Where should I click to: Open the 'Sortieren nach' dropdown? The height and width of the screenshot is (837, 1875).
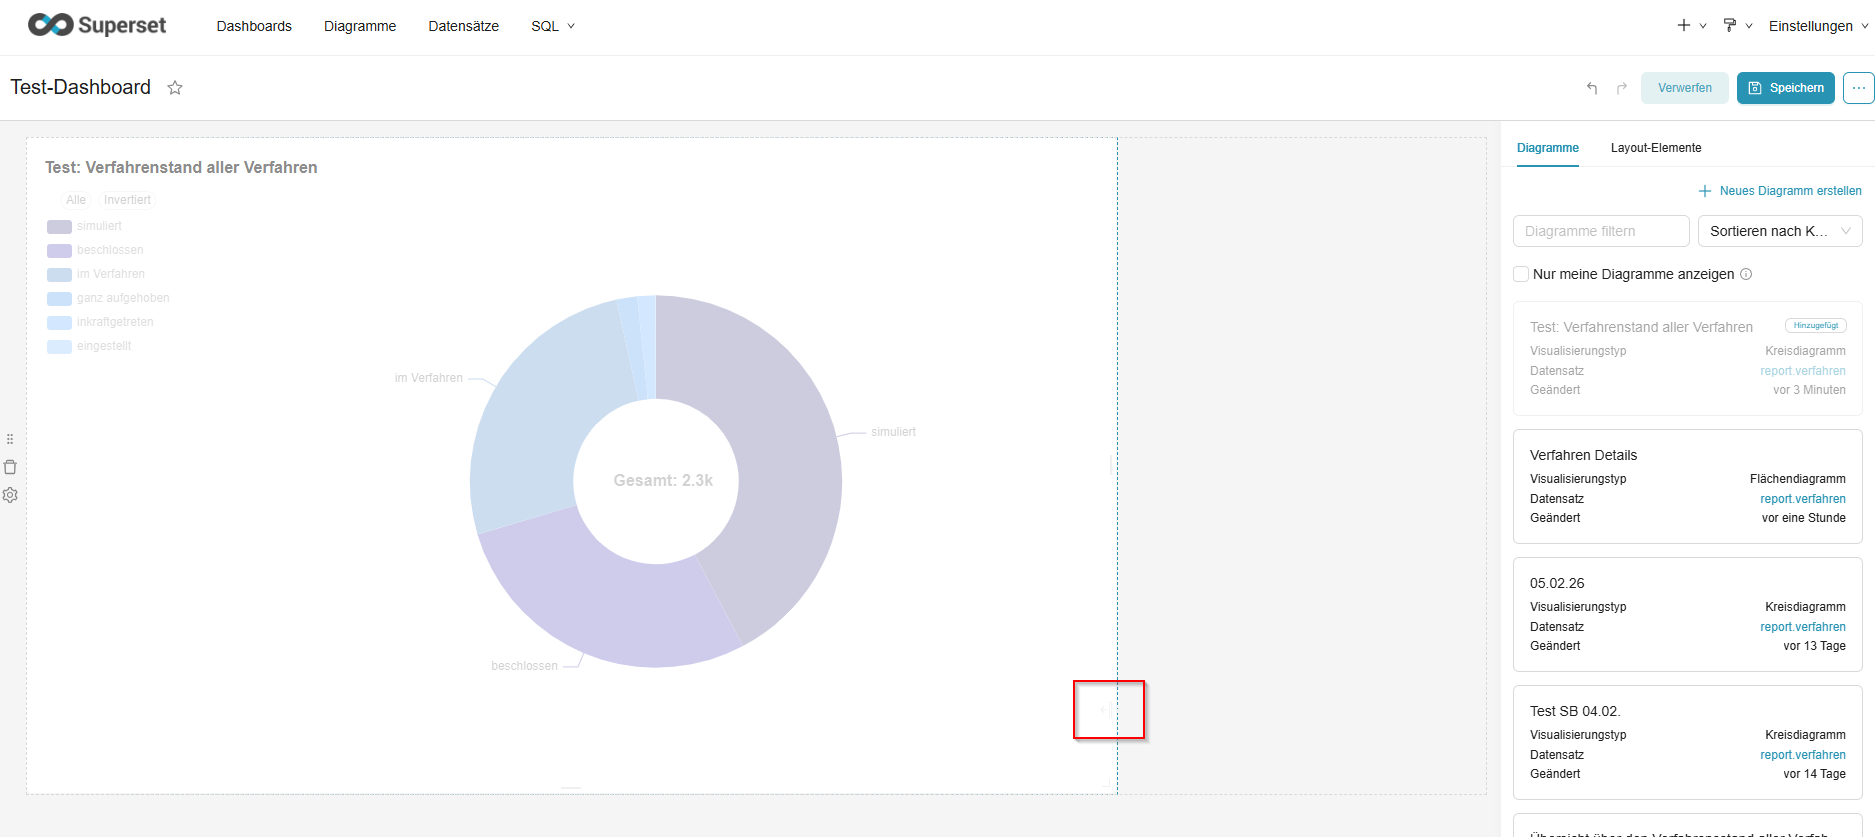pyautogui.click(x=1779, y=231)
